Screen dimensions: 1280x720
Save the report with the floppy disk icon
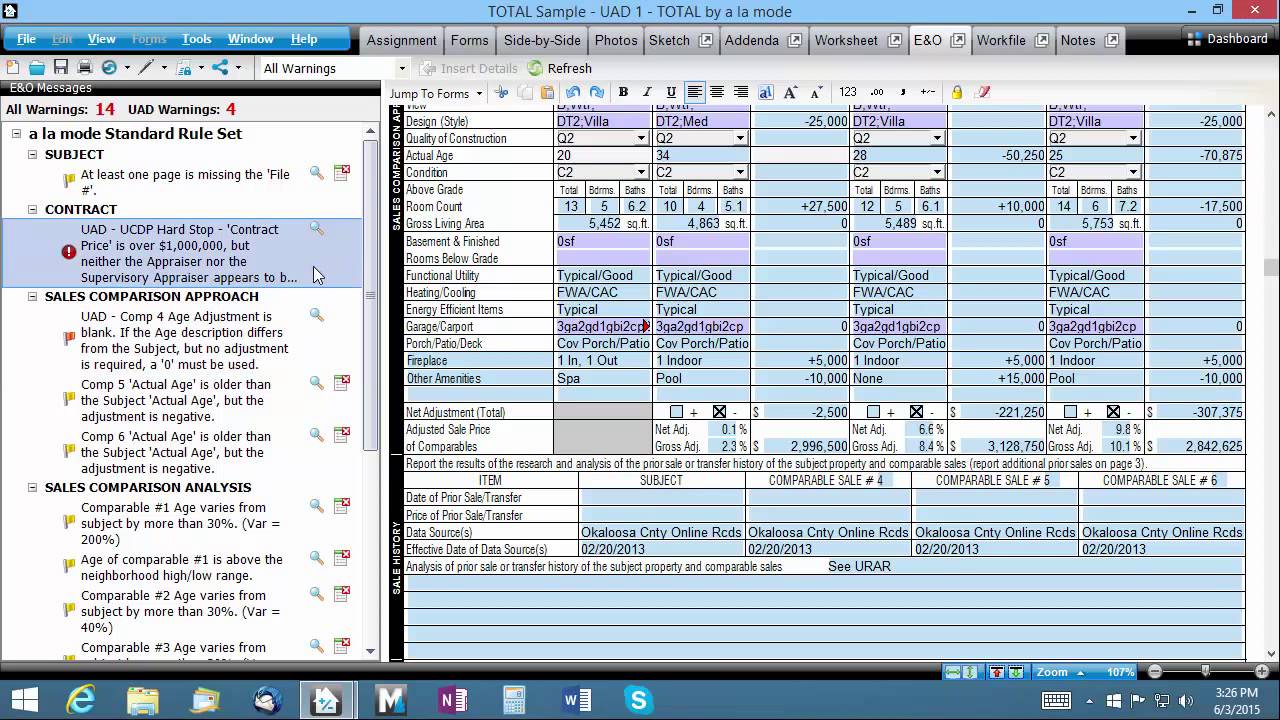[61, 68]
